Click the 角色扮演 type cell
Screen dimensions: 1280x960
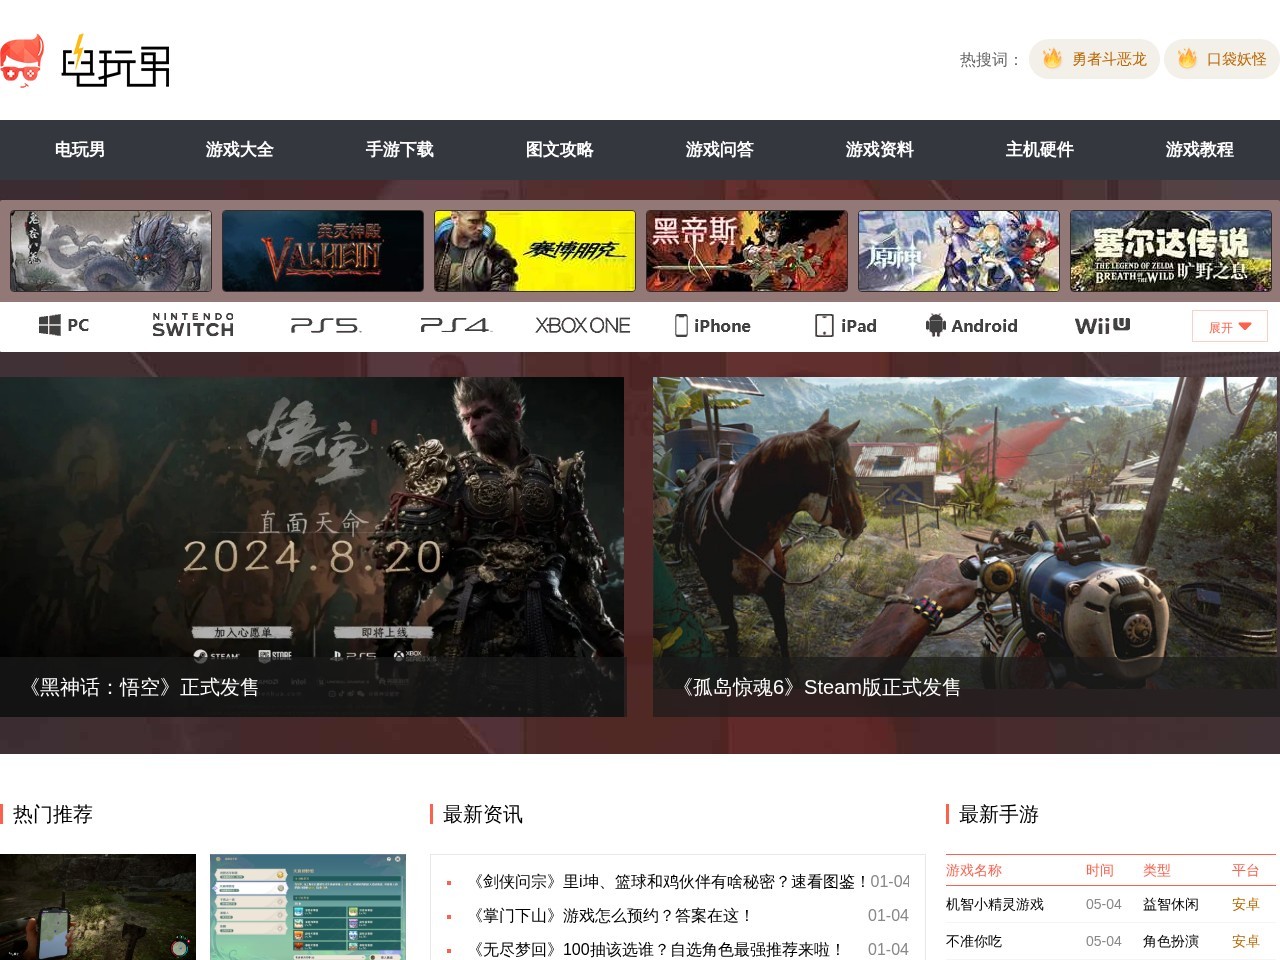click(x=1171, y=942)
